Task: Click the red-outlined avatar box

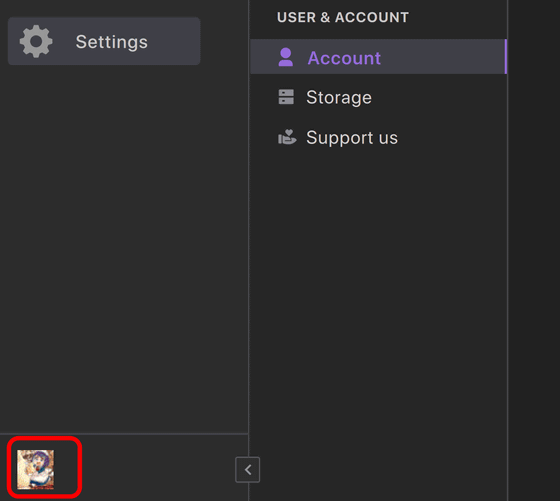Action: point(45,467)
